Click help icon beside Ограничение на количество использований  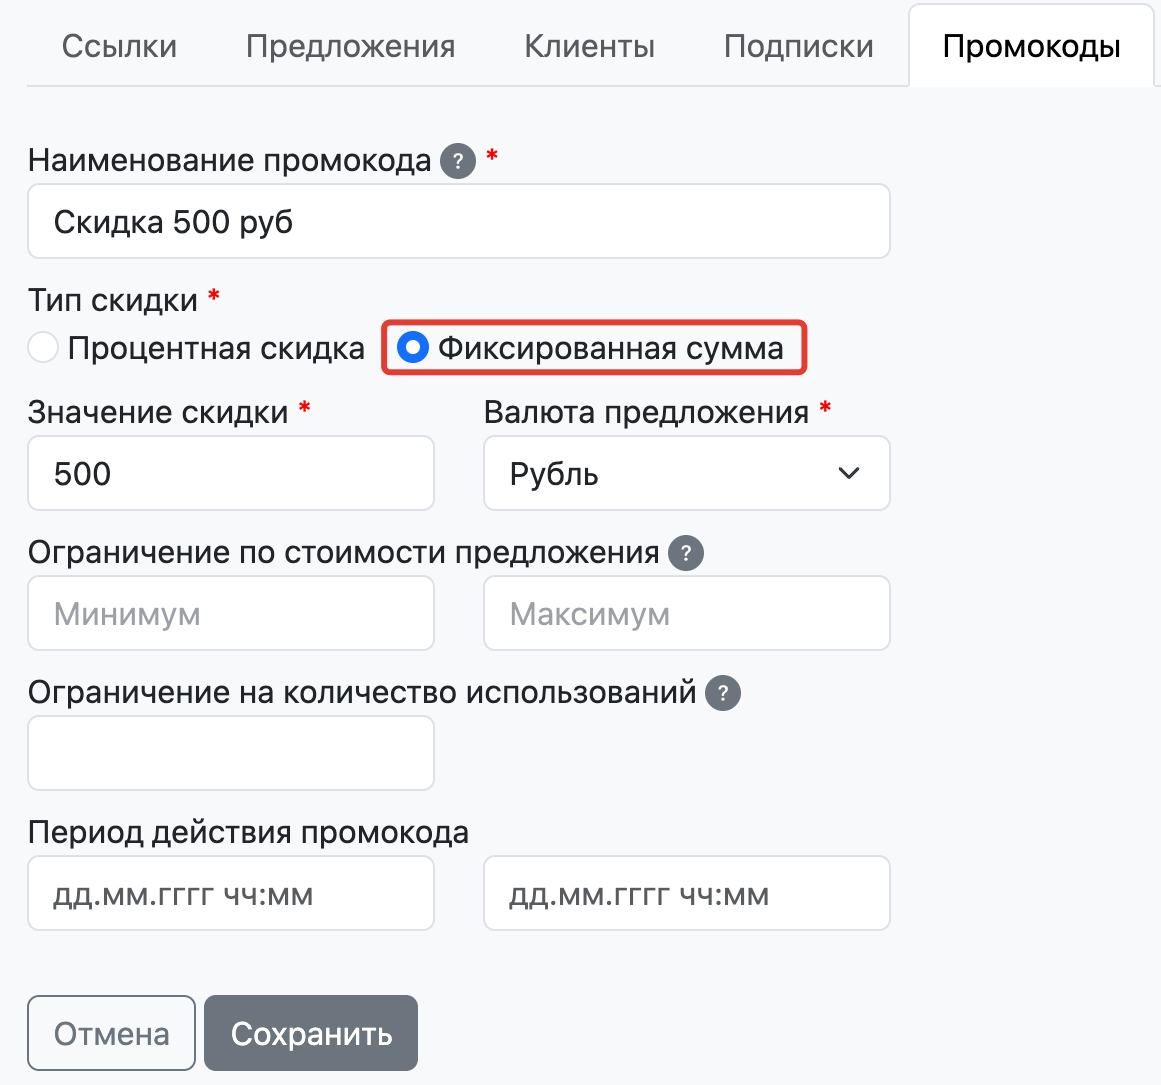tap(723, 693)
